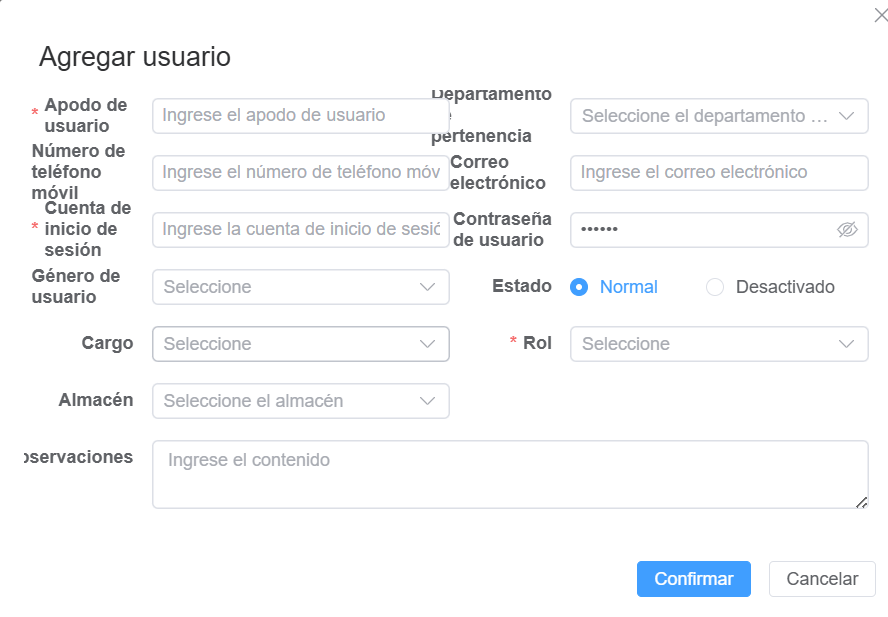This screenshot has height=617, width=888.
Task: Click the Cargo dropdown chevron arrow
Action: pos(428,344)
